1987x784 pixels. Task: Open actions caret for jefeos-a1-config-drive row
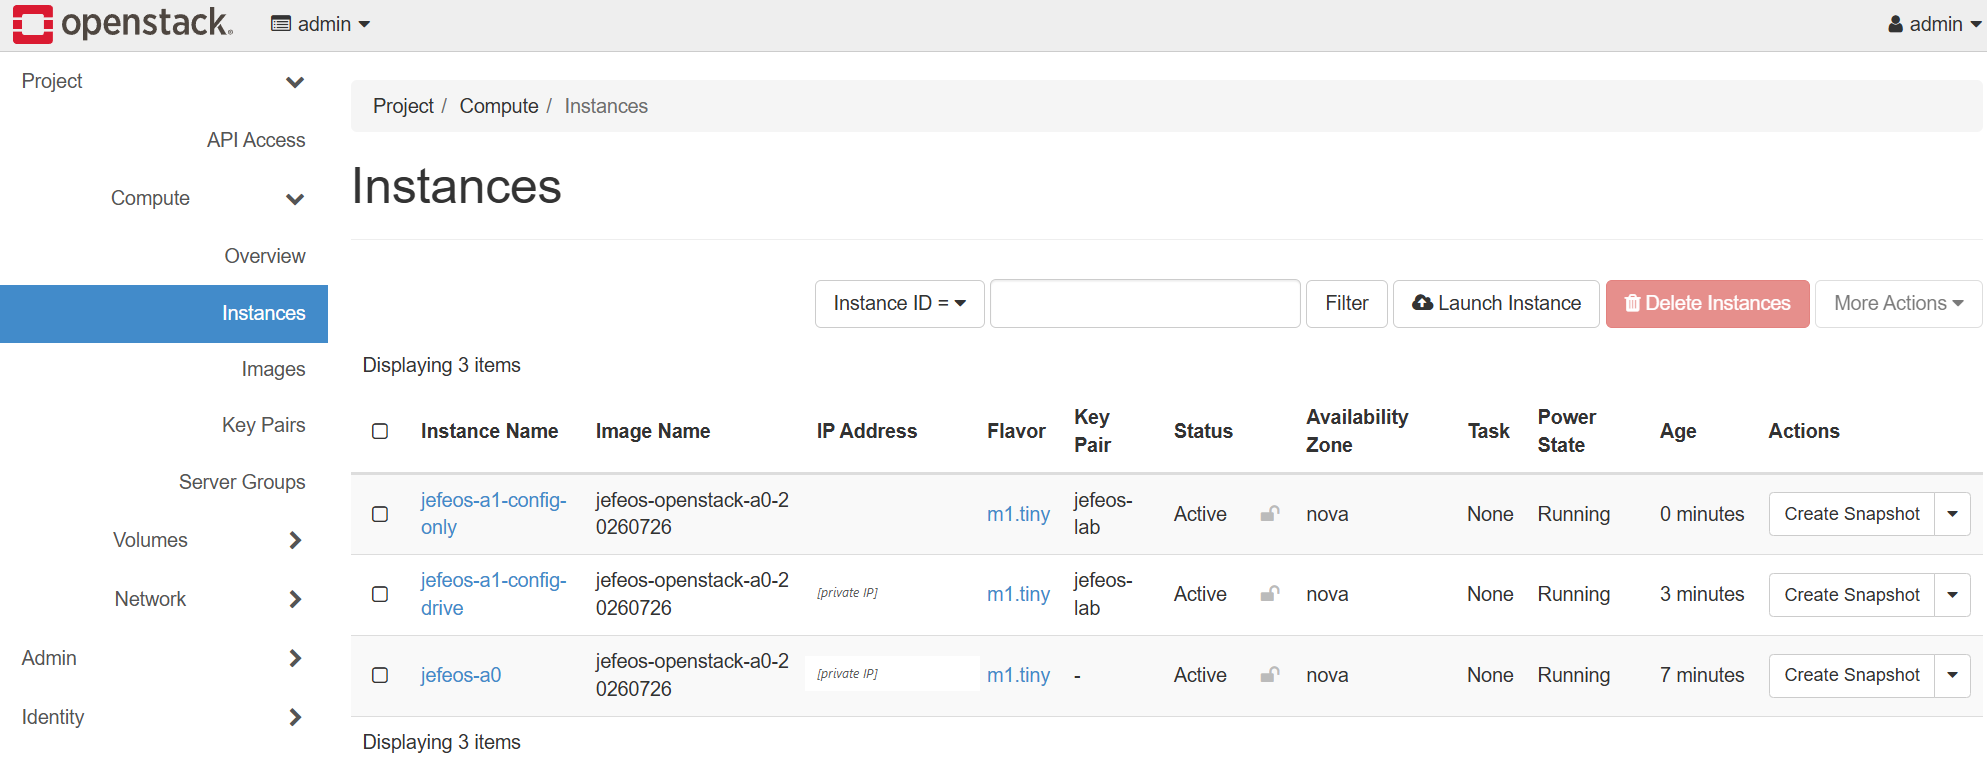[1953, 595]
